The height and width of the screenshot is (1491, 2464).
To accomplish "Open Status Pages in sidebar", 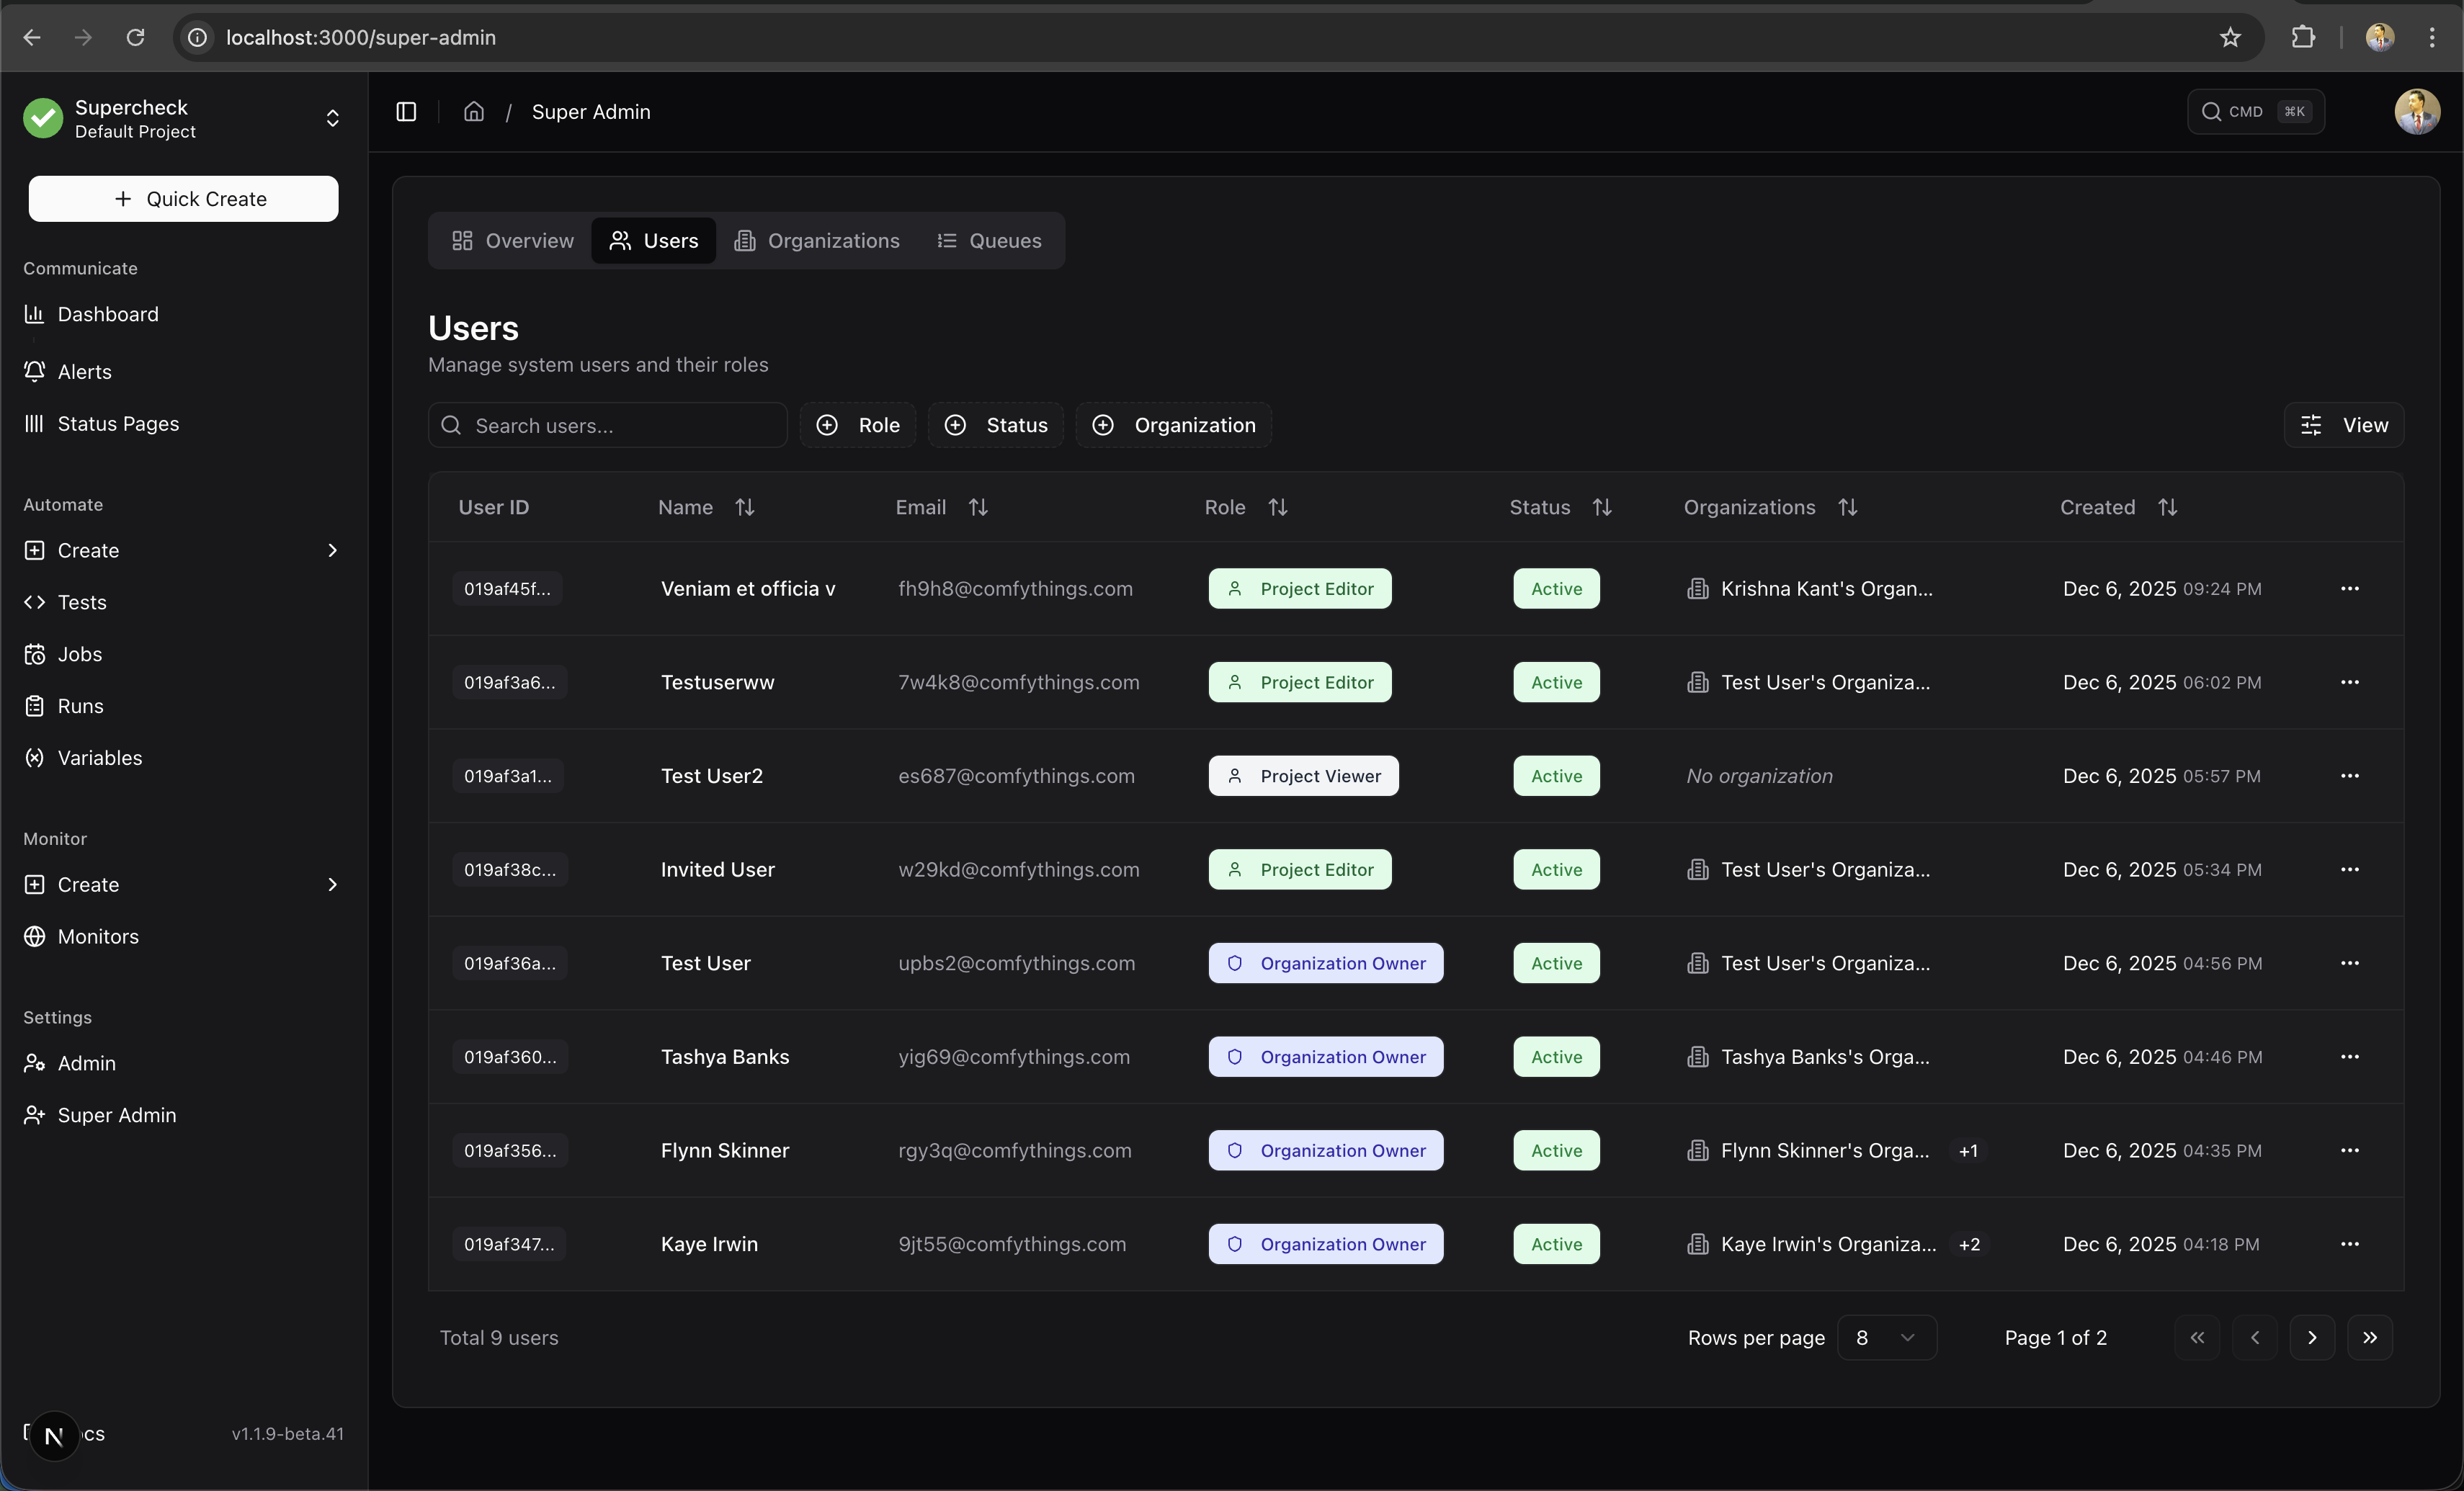I will [x=118, y=424].
